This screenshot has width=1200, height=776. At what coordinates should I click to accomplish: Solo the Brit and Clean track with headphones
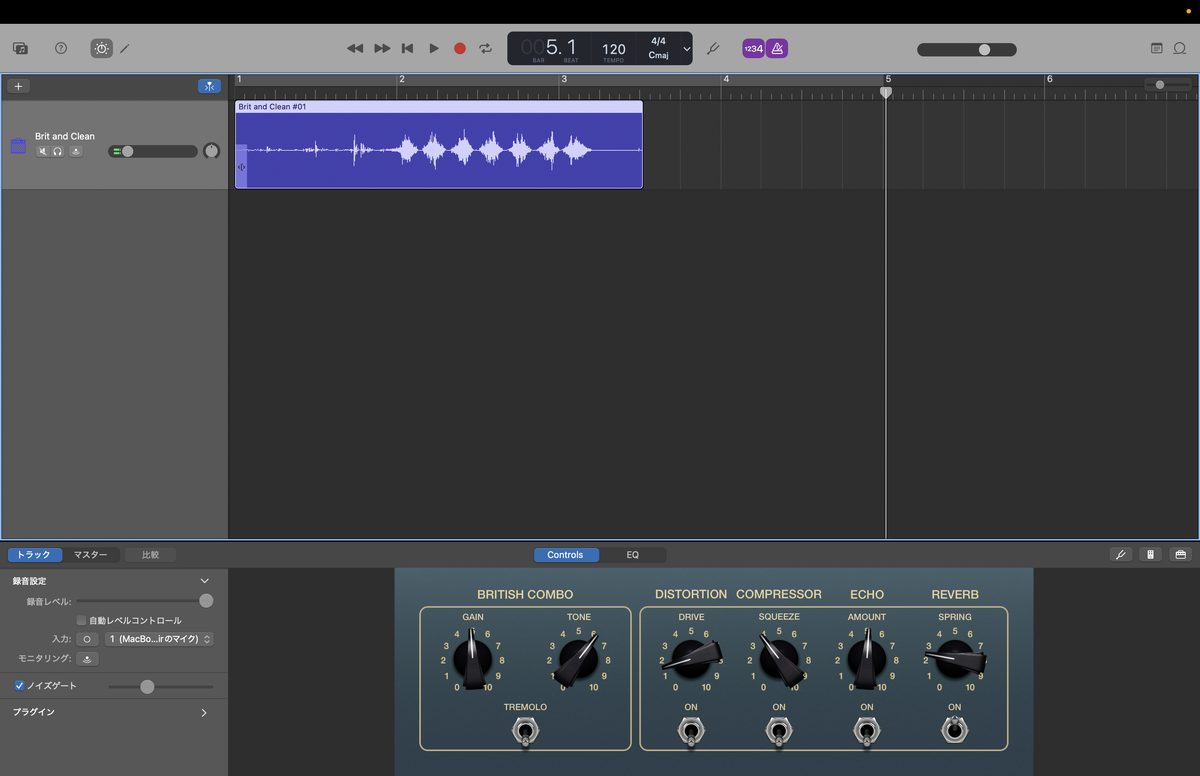click(57, 151)
